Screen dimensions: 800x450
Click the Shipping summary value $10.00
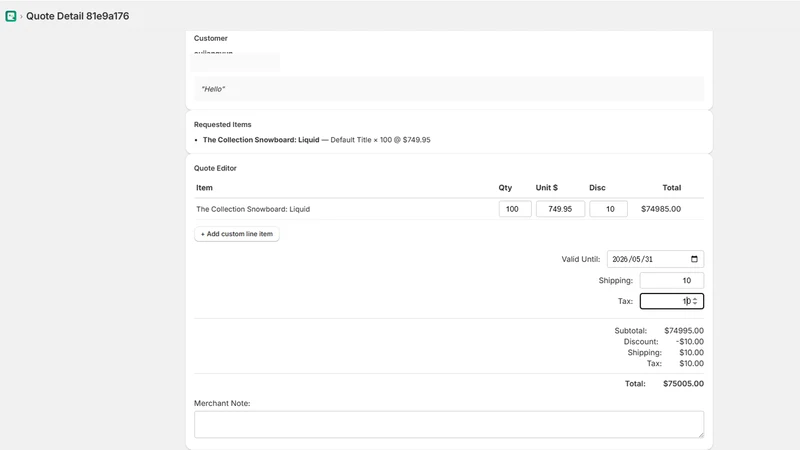[x=691, y=353]
